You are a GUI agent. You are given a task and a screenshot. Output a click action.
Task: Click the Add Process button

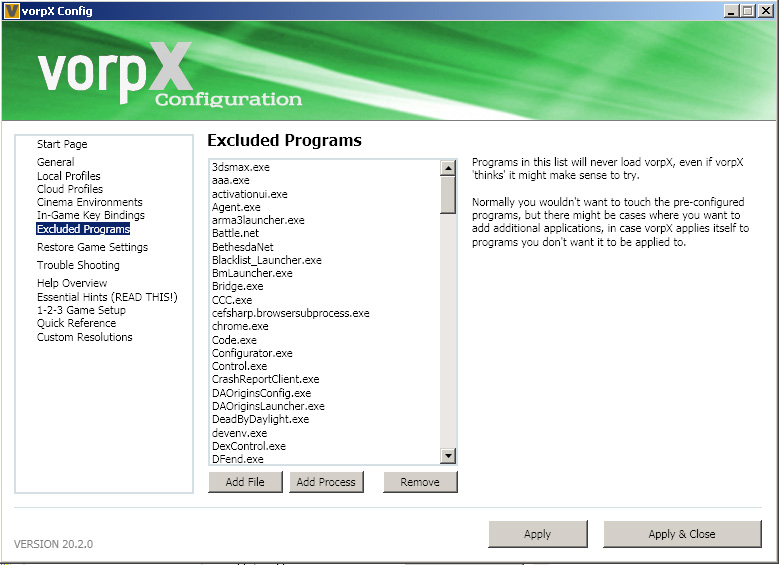tap(326, 482)
